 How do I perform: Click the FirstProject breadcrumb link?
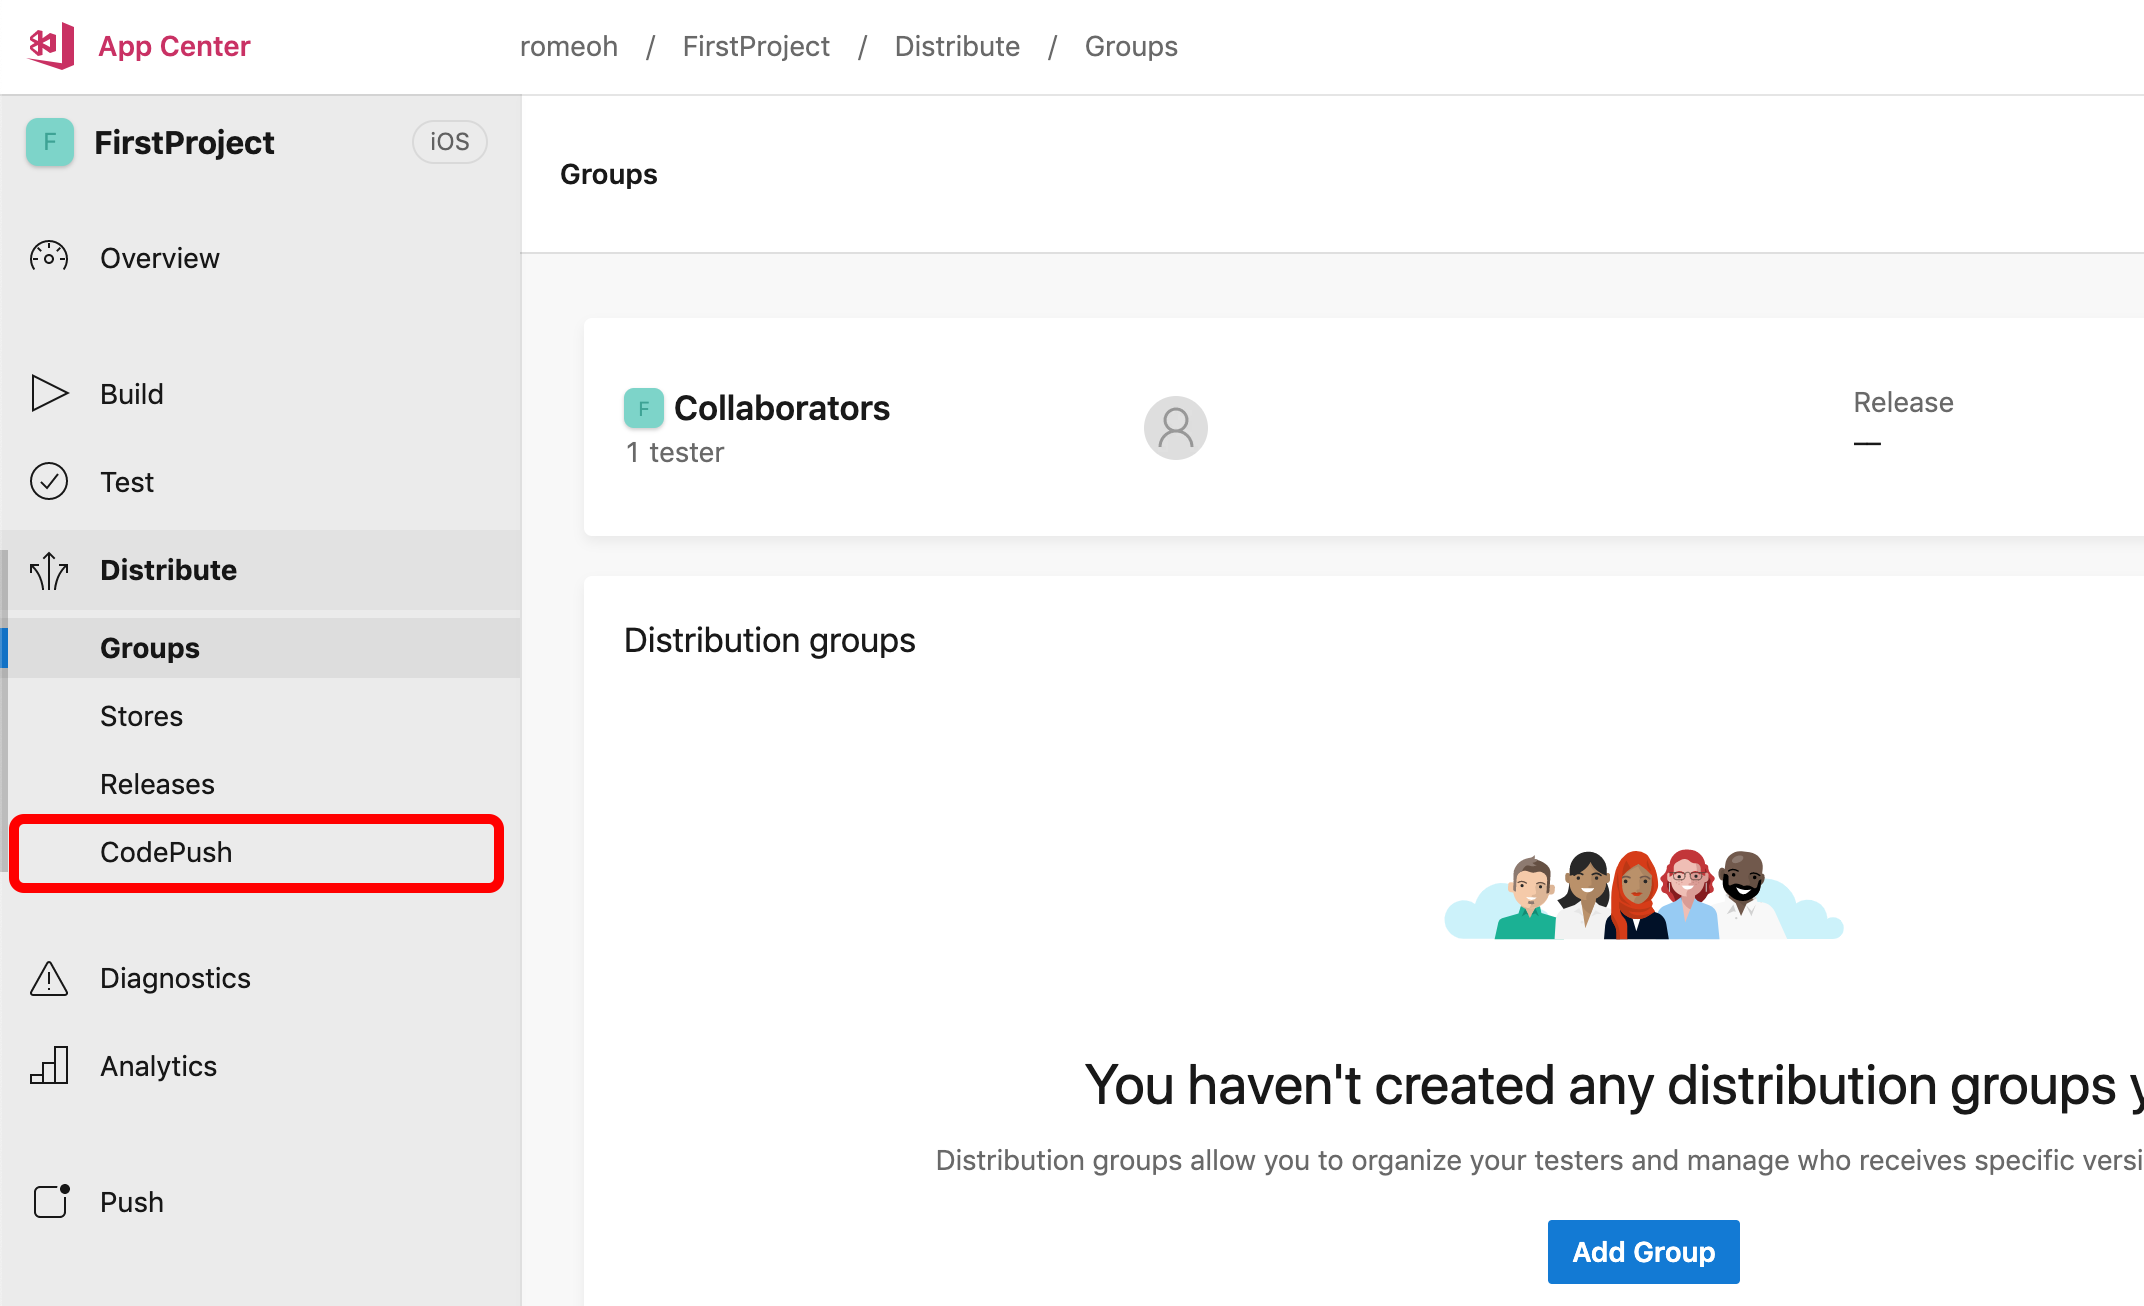coord(756,46)
